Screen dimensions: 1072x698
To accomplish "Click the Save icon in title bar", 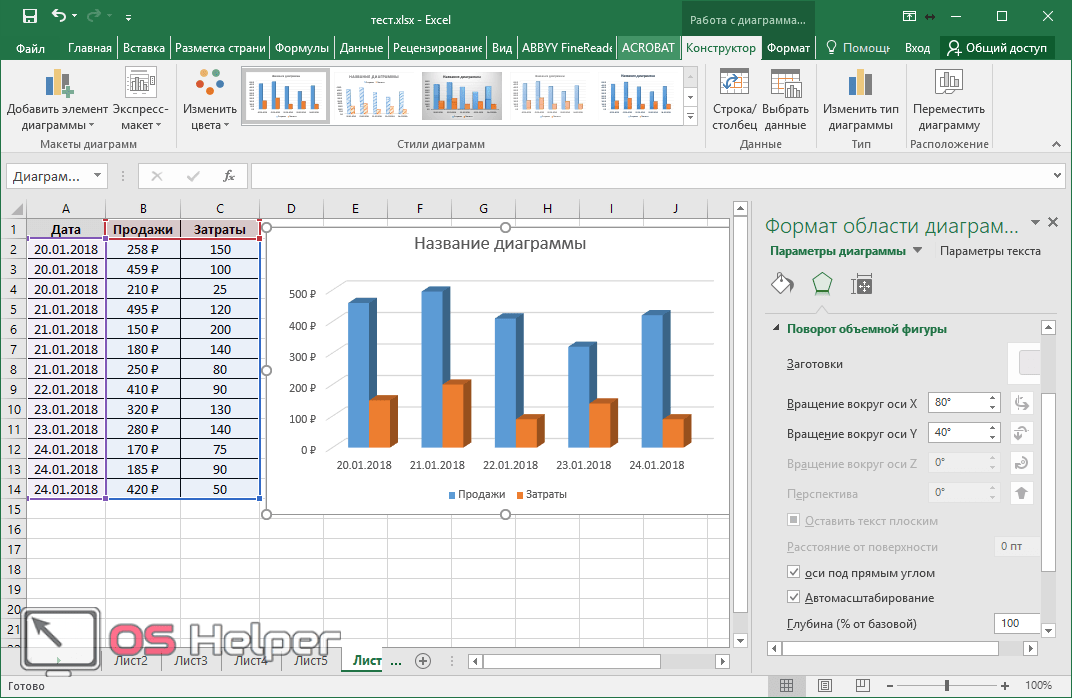I will point(29,16).
